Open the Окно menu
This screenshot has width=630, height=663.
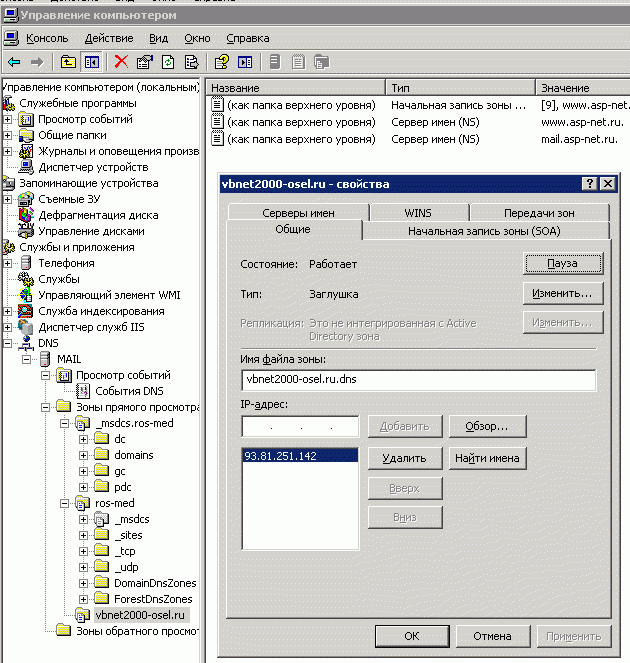(197, 38)
